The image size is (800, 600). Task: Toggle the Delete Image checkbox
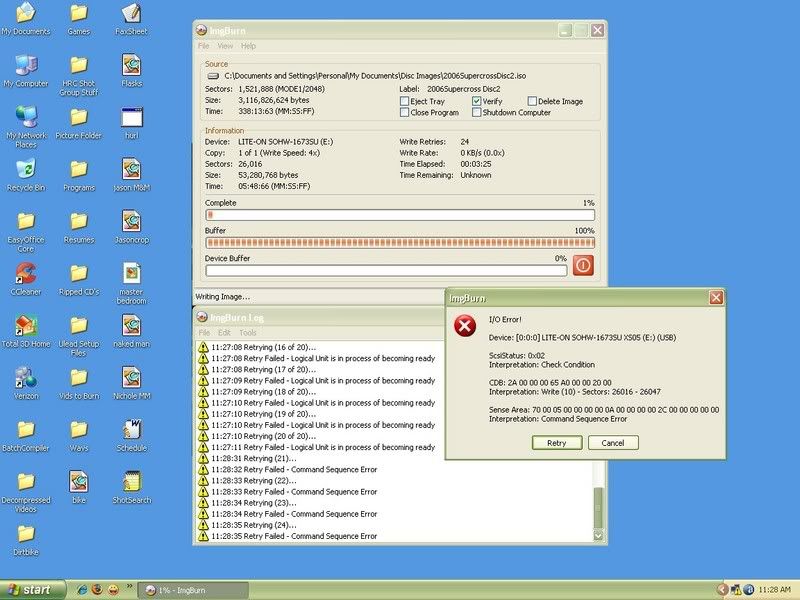(532, 102)
